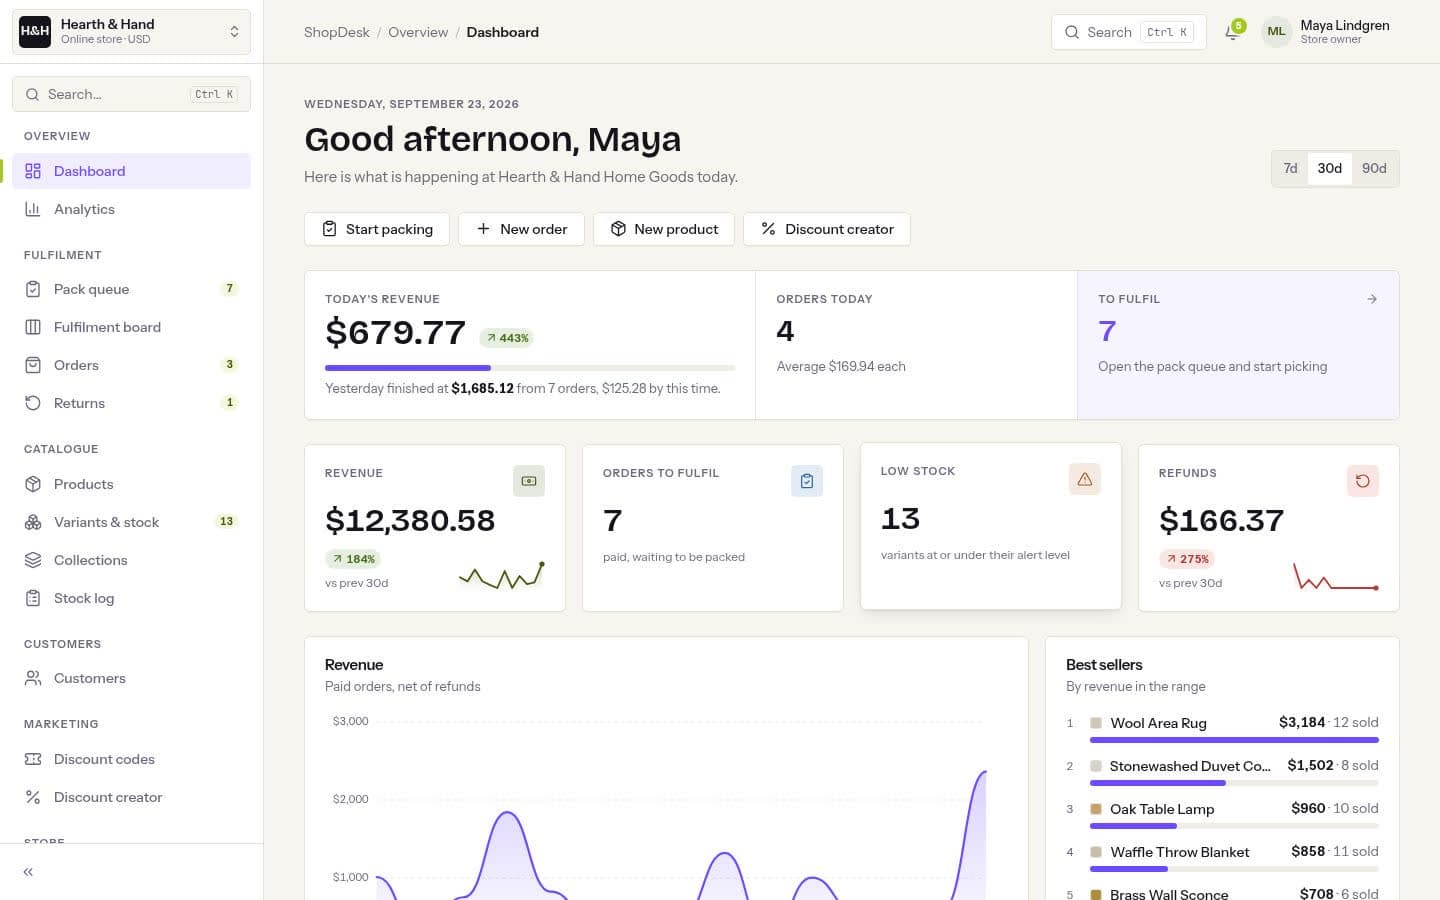Image resolution: width=1440 pixels, height=900 pixels.
Task: Click the top bar Search box
Action: [x=1129, y=32]
